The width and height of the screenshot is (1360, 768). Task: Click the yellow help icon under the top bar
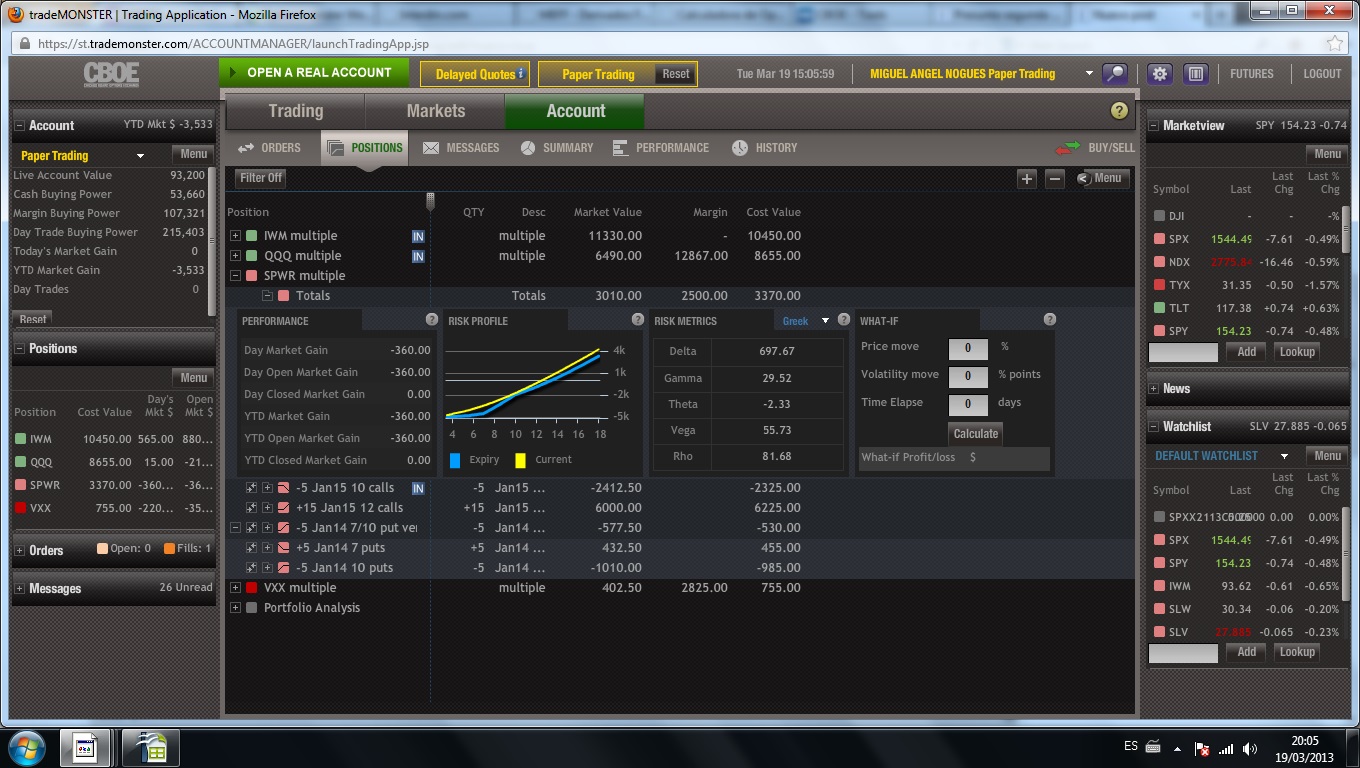coord(1119,111)
